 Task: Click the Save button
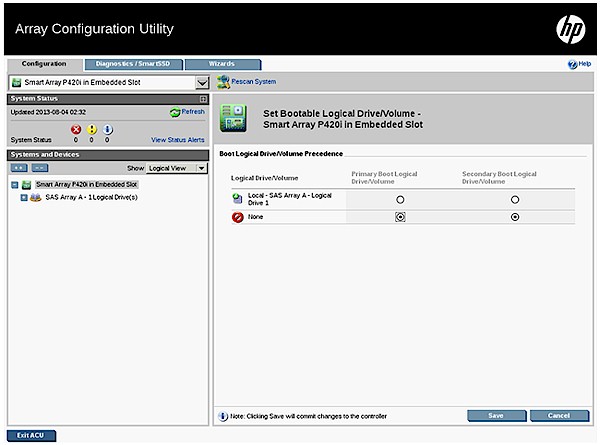(x=497, y=415)
